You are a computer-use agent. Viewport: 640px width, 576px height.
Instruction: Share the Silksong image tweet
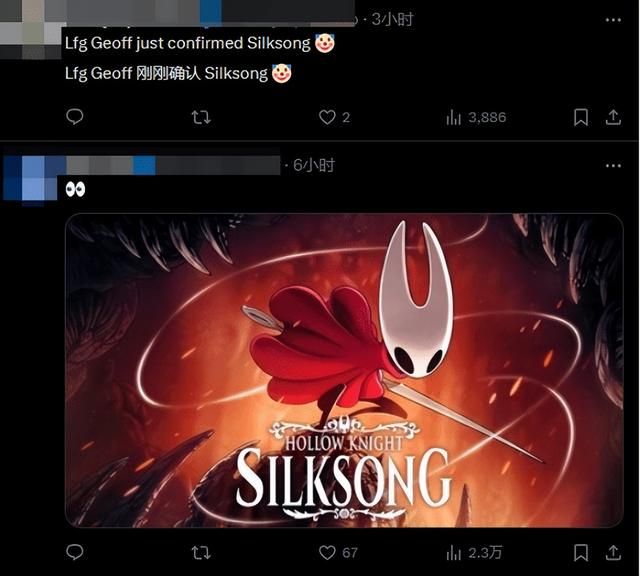tap(613, 553)
